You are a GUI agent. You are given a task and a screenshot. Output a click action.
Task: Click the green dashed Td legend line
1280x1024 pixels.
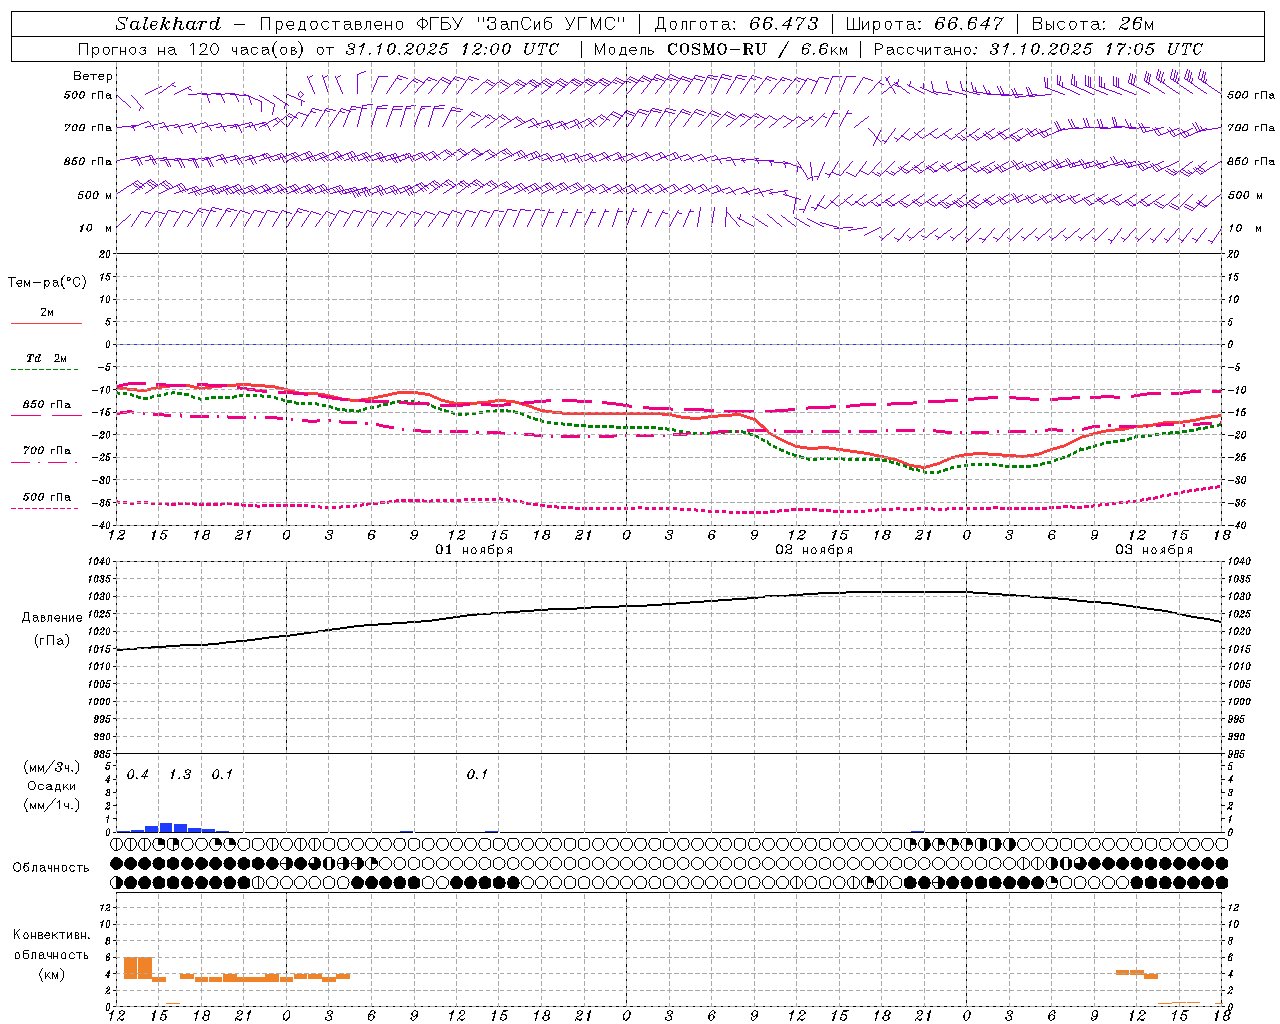pos(46,370)
